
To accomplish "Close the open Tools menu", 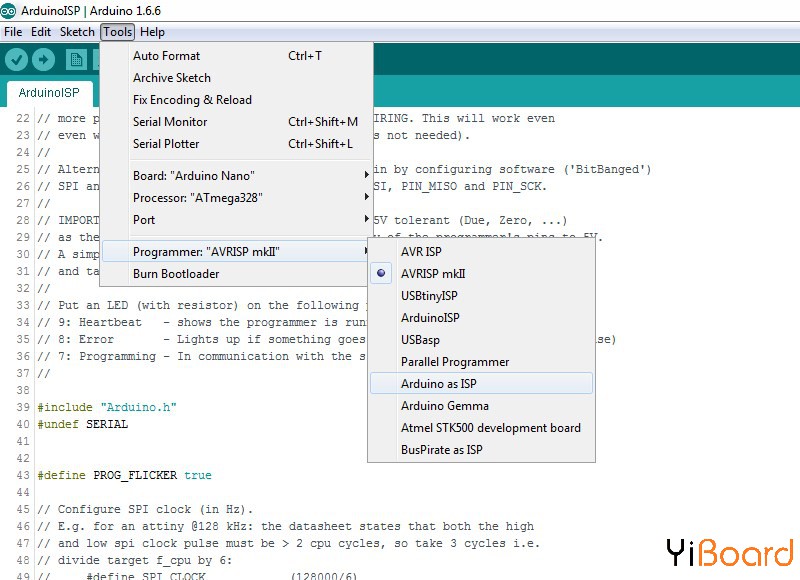I will click(117, 32).
